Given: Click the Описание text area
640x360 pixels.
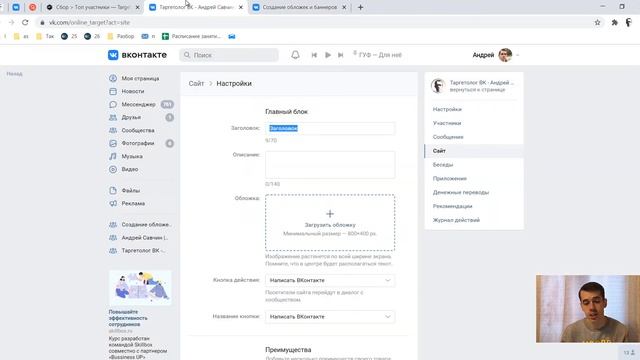Looking at the screenshot, I should (x=330, y=164).
